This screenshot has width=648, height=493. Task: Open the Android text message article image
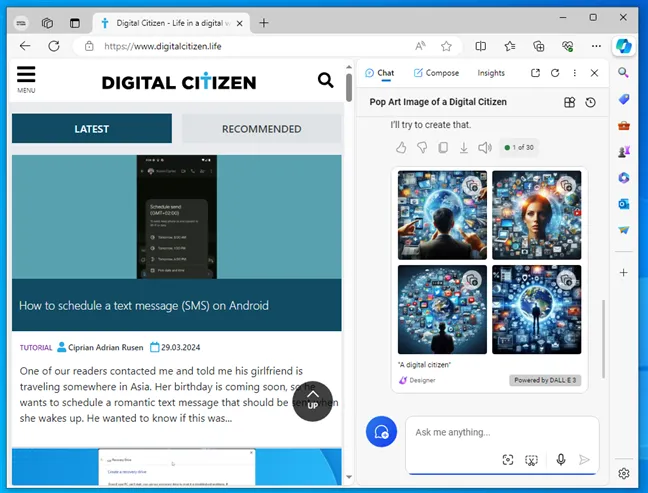(x=176, y=217)
